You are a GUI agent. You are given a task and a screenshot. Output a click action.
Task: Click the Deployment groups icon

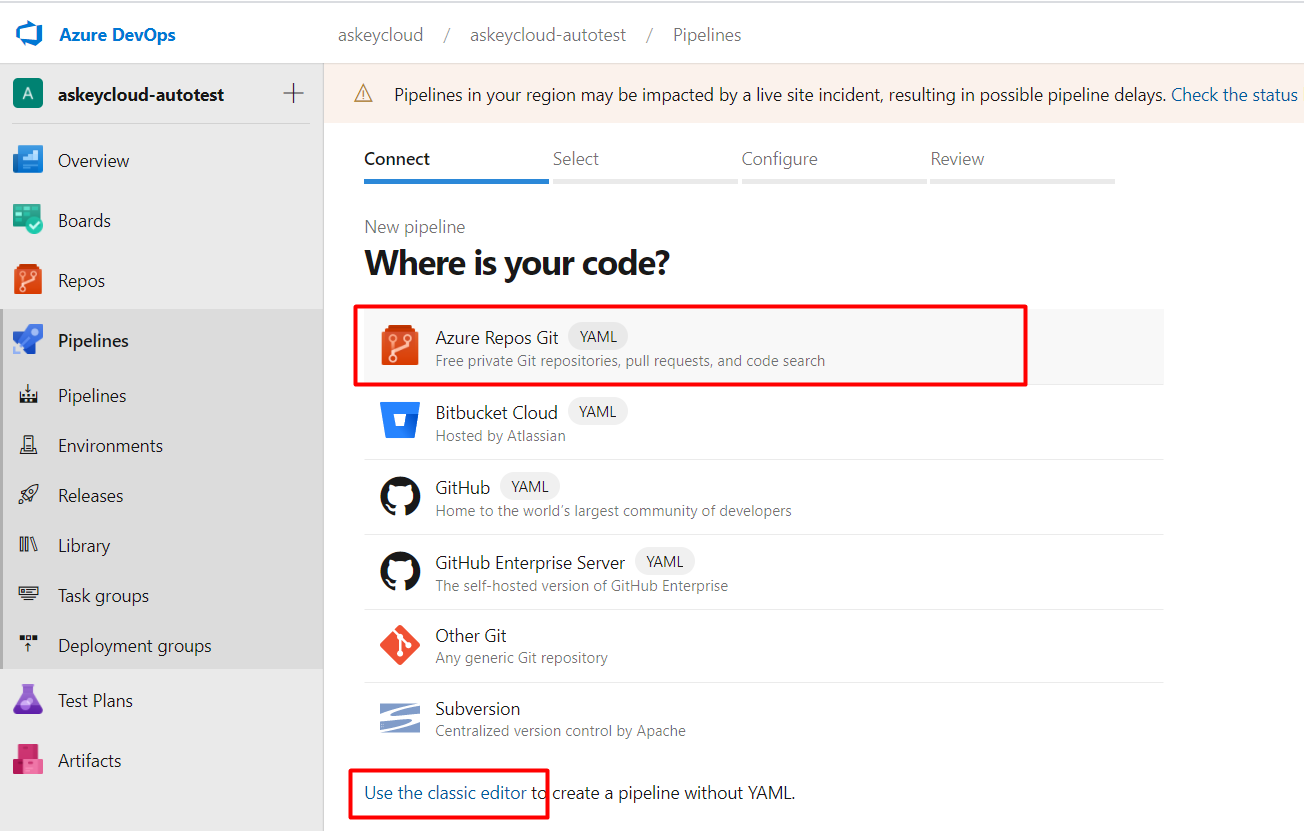point(28,645)
